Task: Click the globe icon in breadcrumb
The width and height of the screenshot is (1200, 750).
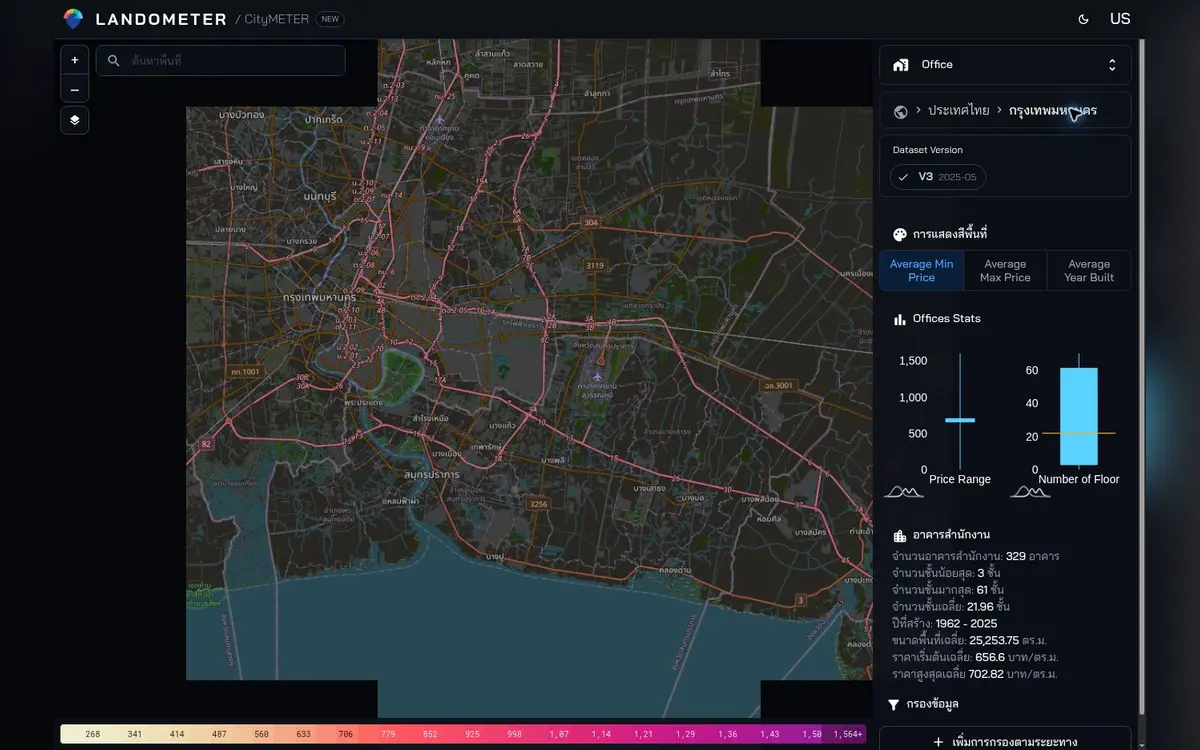Action: click(x=901, y=111)
